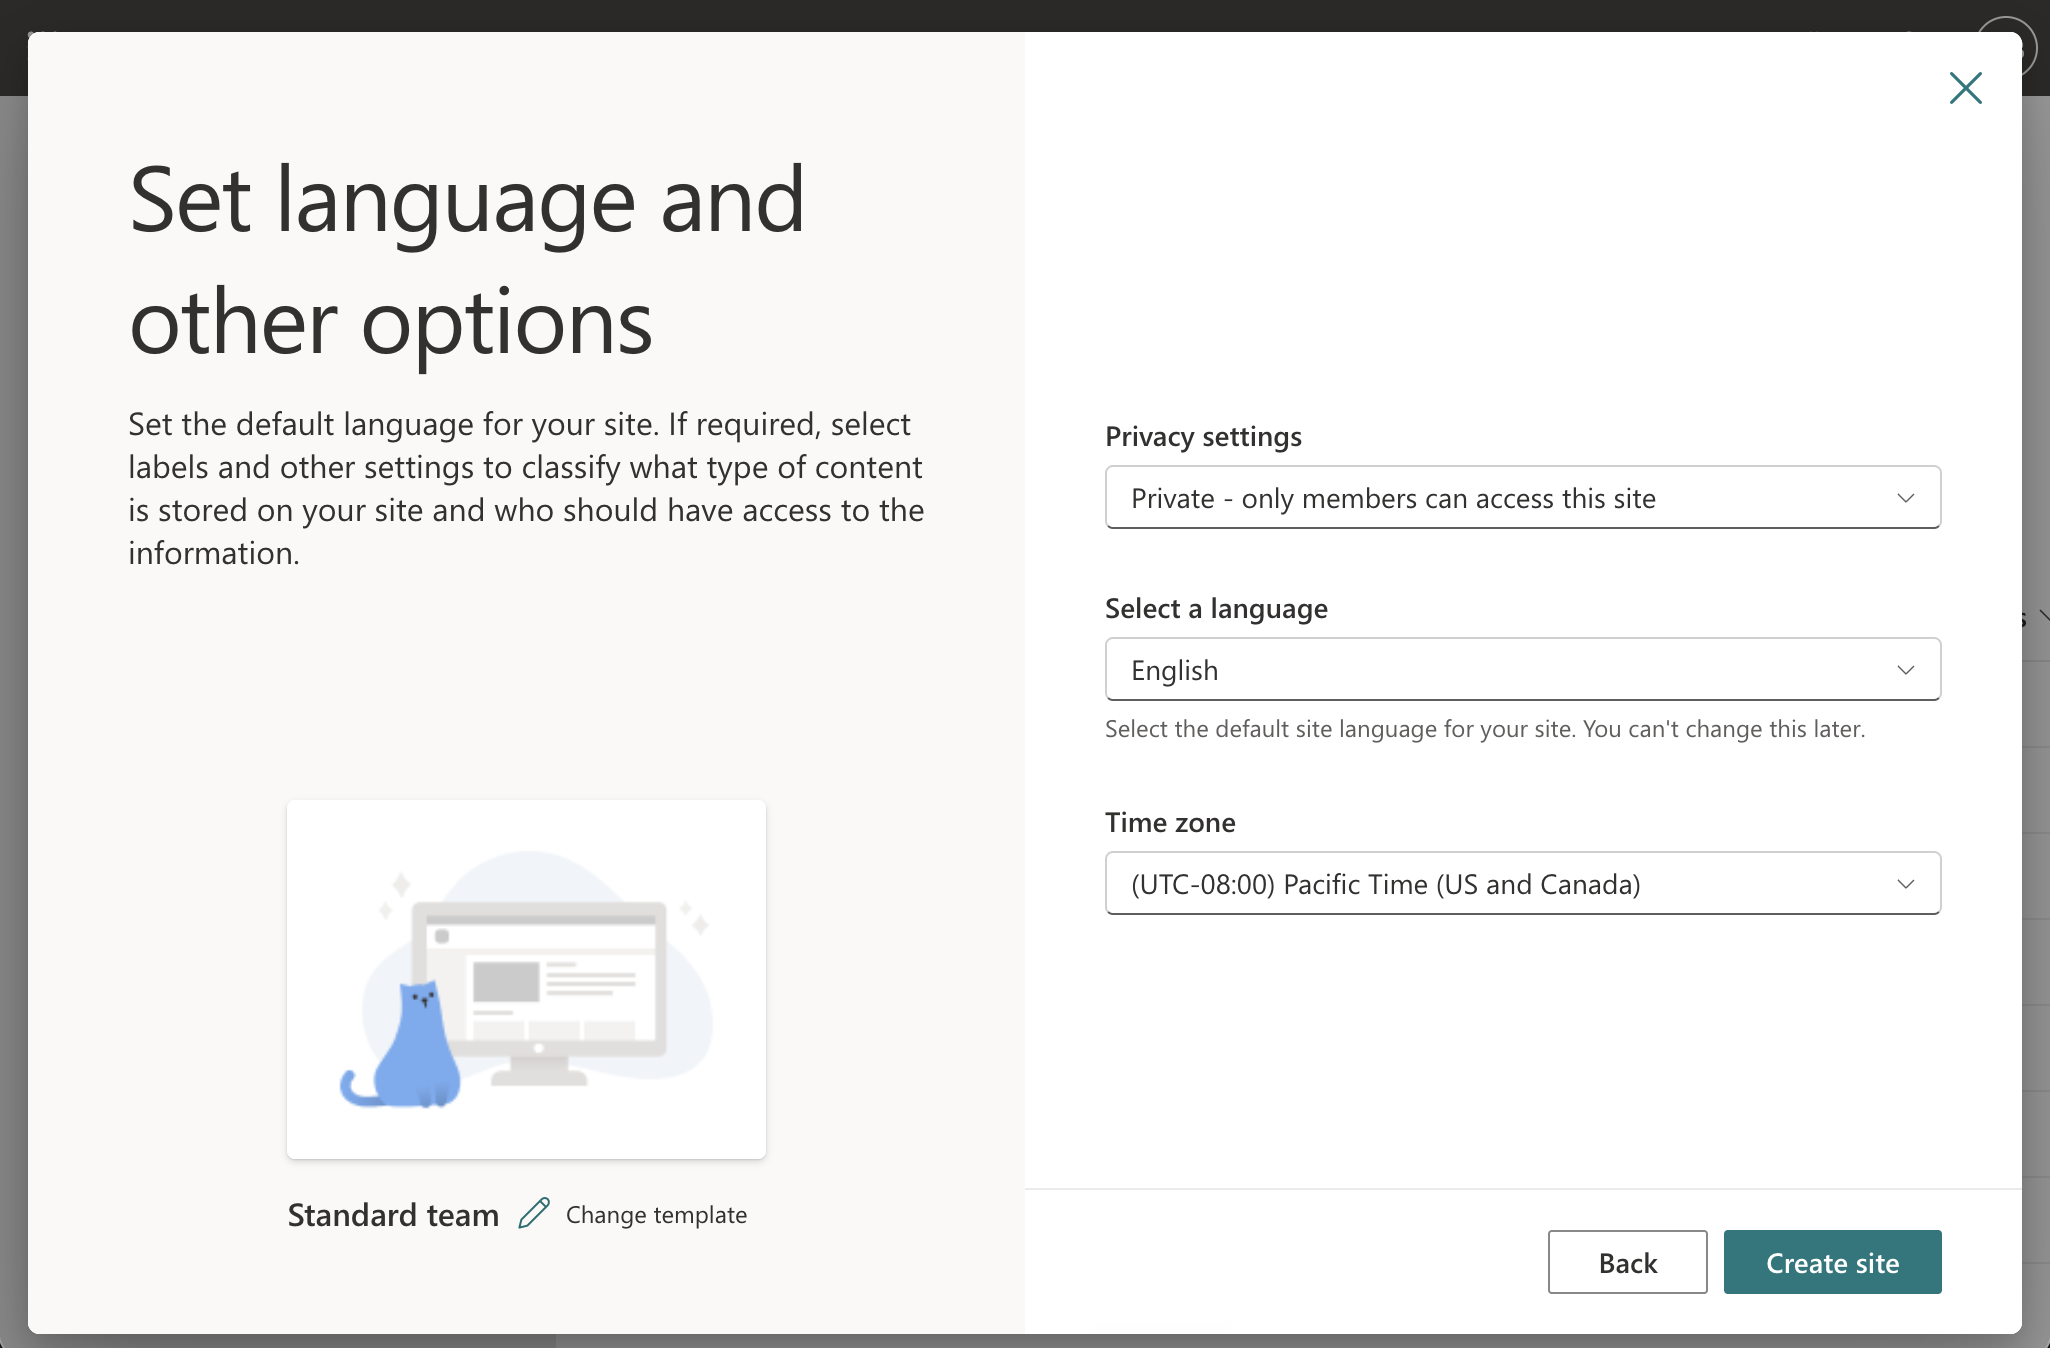Open the Time zone dropdown
The width and height of the screenshot is (2050, 1348).
tap(1522, 883)
